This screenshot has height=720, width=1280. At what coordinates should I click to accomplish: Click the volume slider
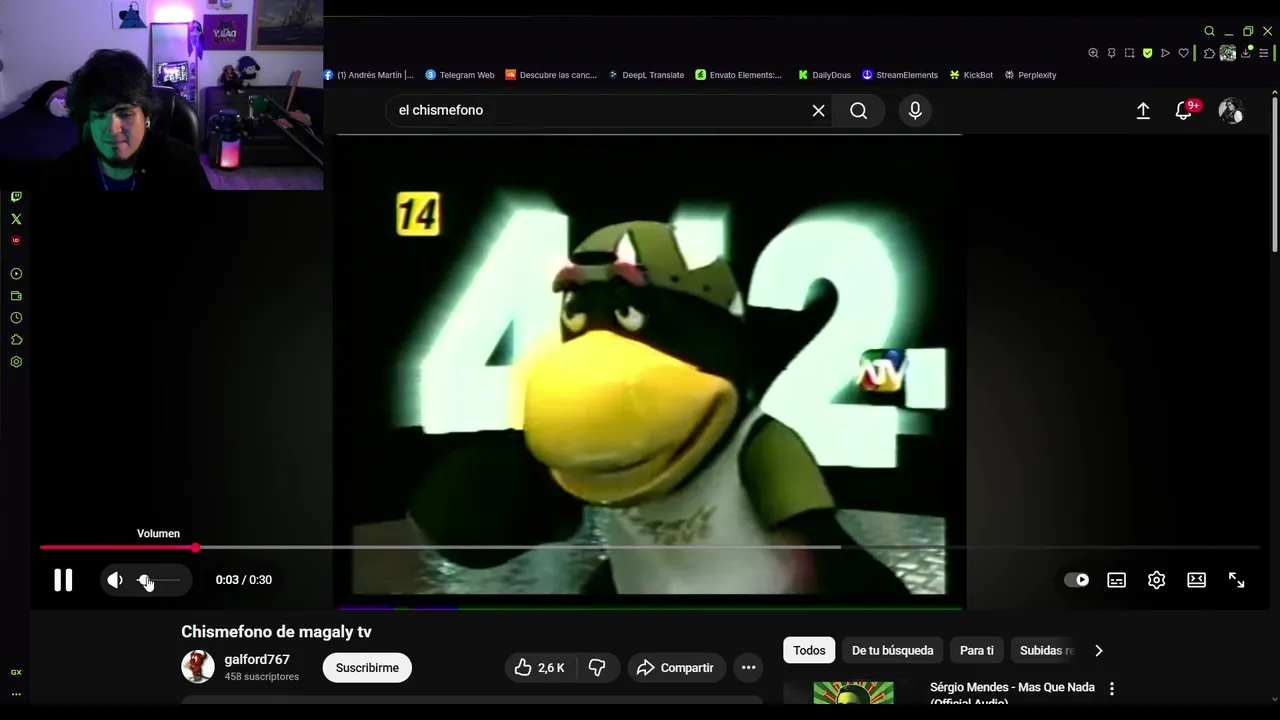click(x=159, y=580)
